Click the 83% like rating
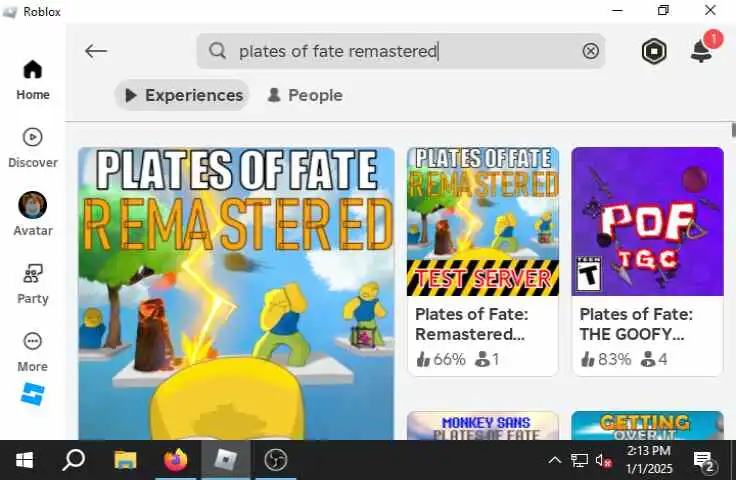736x480 pixels. [606, 359]
